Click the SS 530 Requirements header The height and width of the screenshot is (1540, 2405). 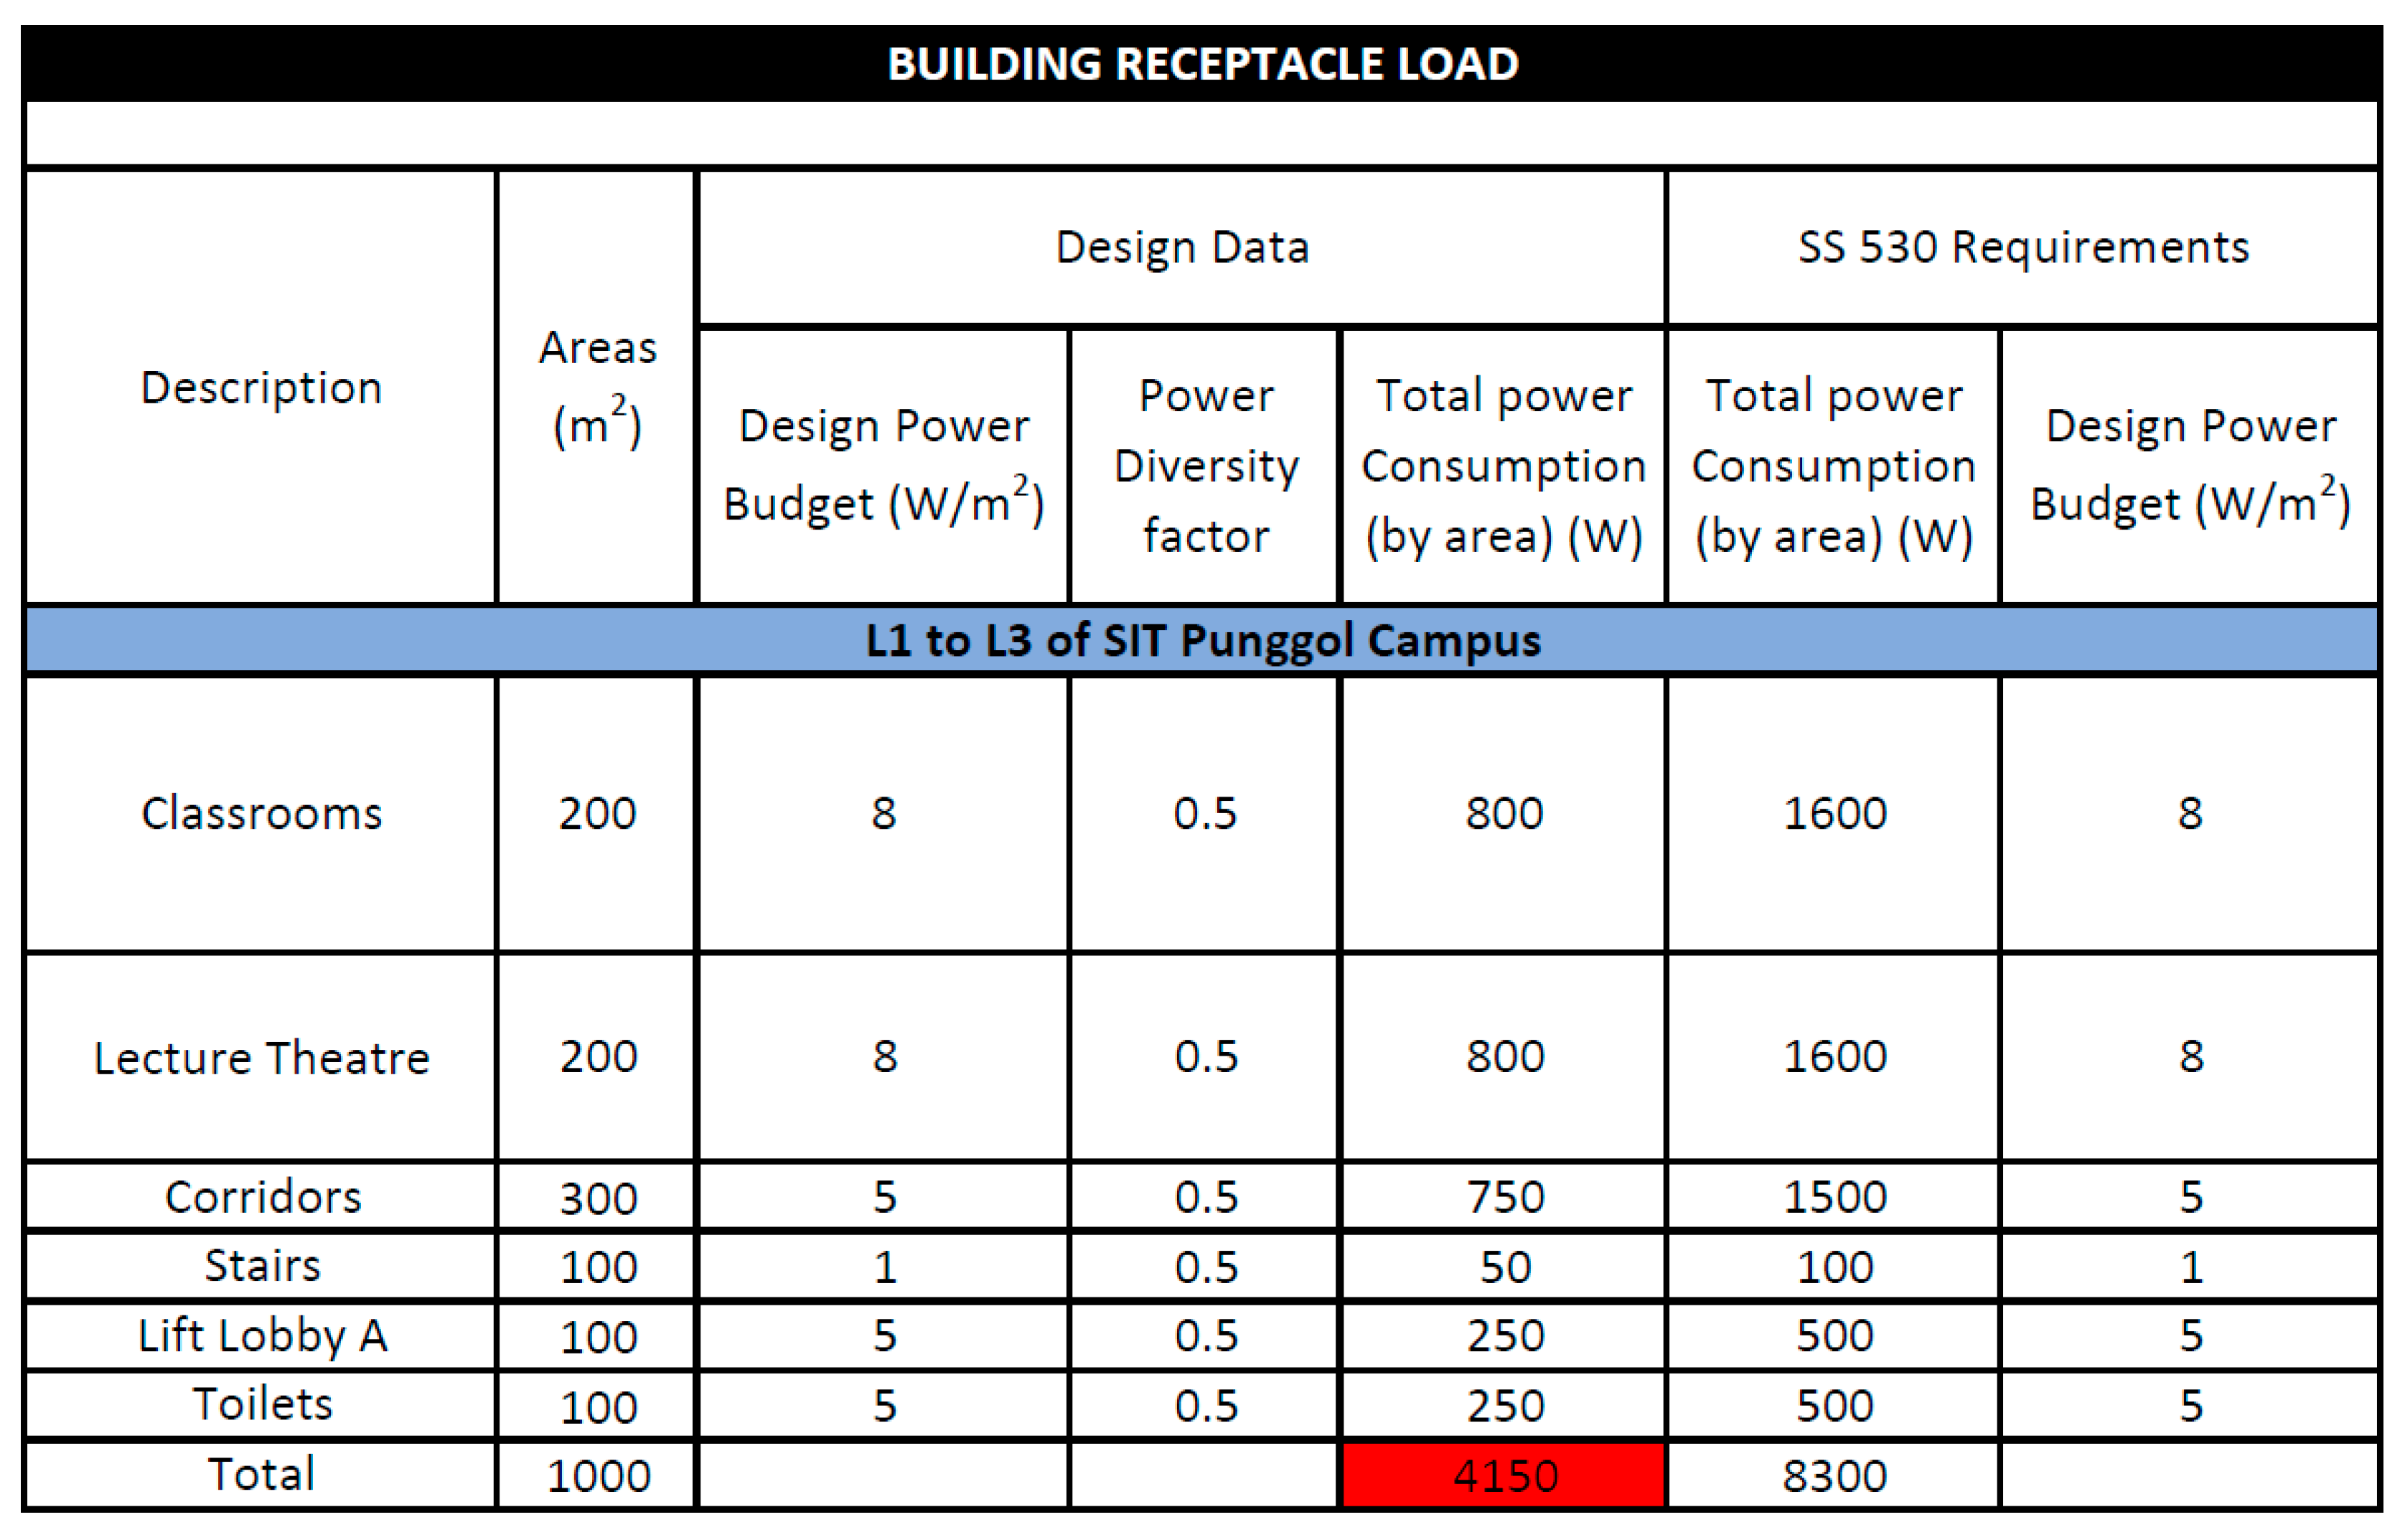pyautogui.click(x=2022, y=247)
